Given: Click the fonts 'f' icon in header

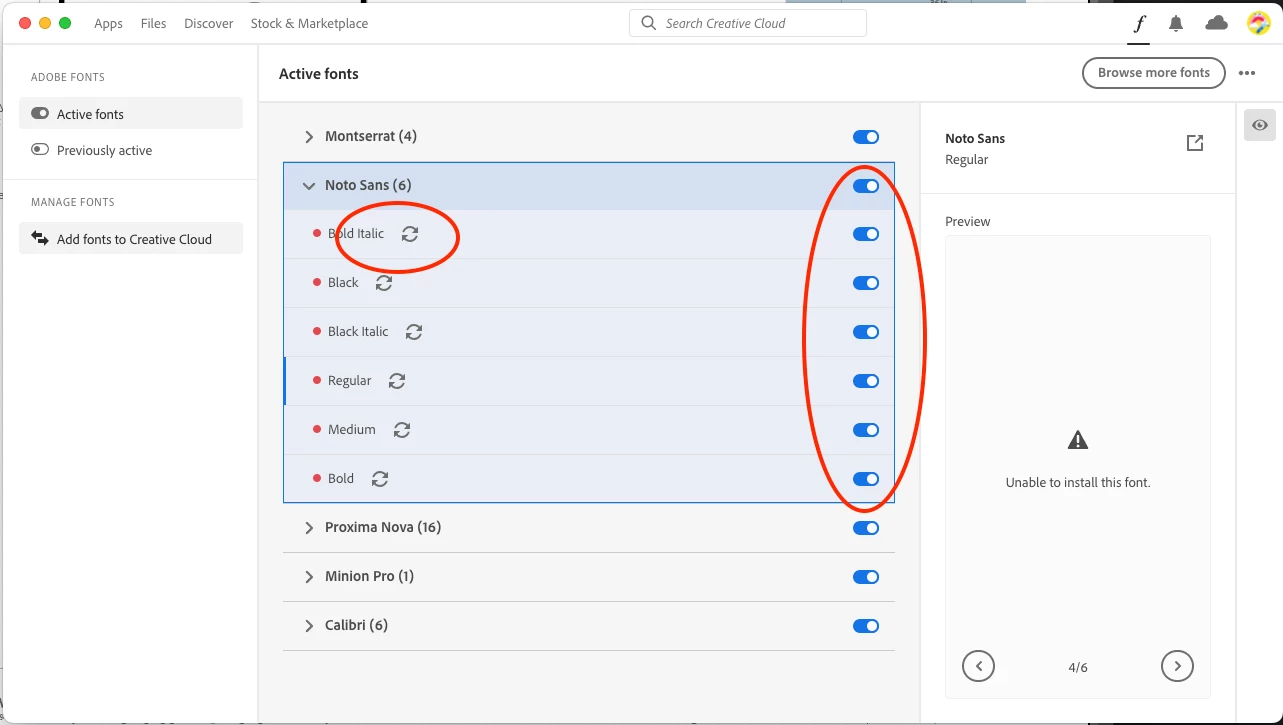Looking at the screenshot, I should pyautogui.click(x=1139, y=24).
